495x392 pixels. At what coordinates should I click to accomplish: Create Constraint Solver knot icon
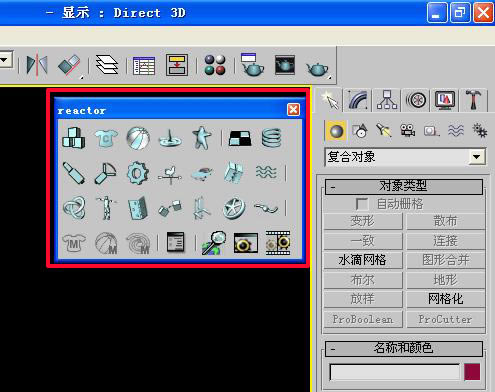[74, 208]
